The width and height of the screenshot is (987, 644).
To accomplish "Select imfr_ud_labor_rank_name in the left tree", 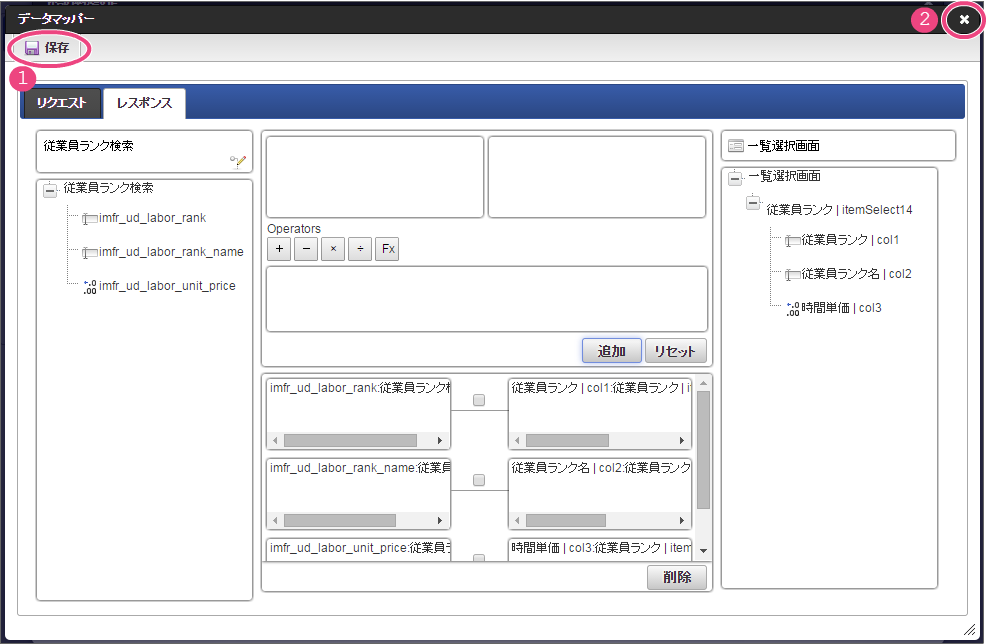I will pos(171,252).
